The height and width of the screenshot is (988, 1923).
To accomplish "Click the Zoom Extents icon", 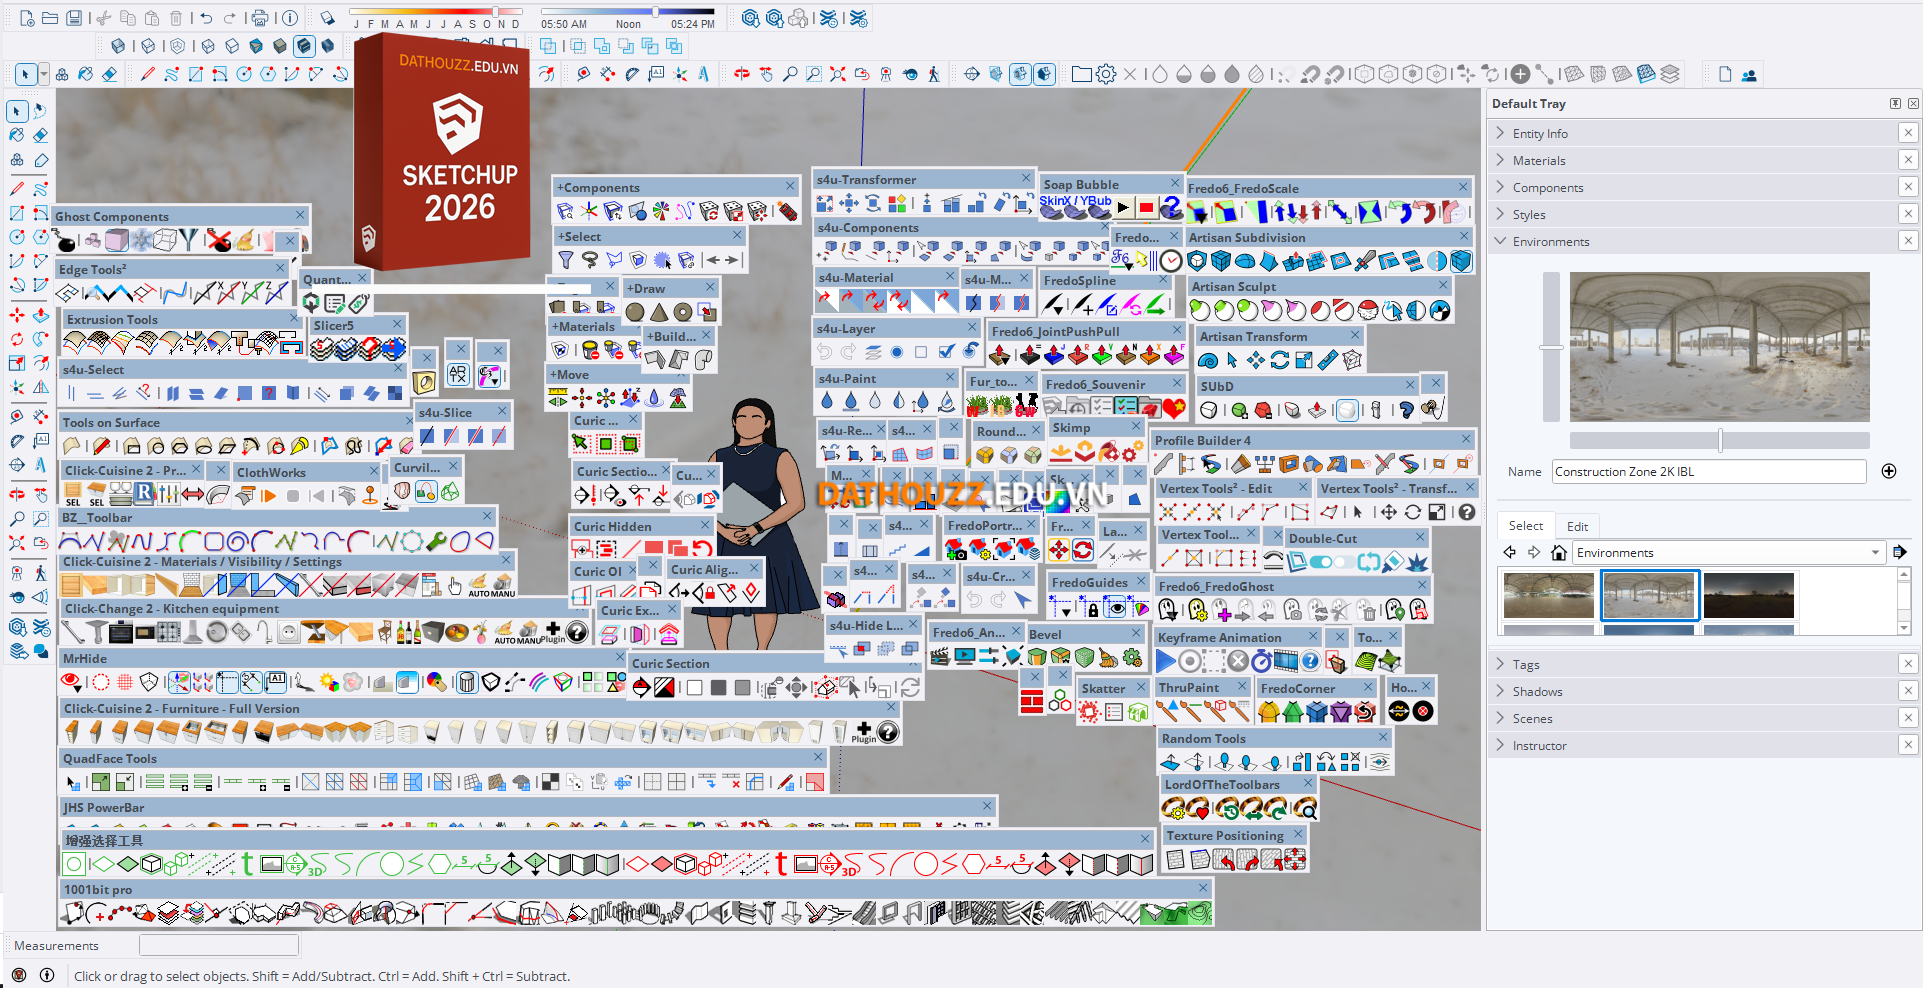I will point(837,74).
